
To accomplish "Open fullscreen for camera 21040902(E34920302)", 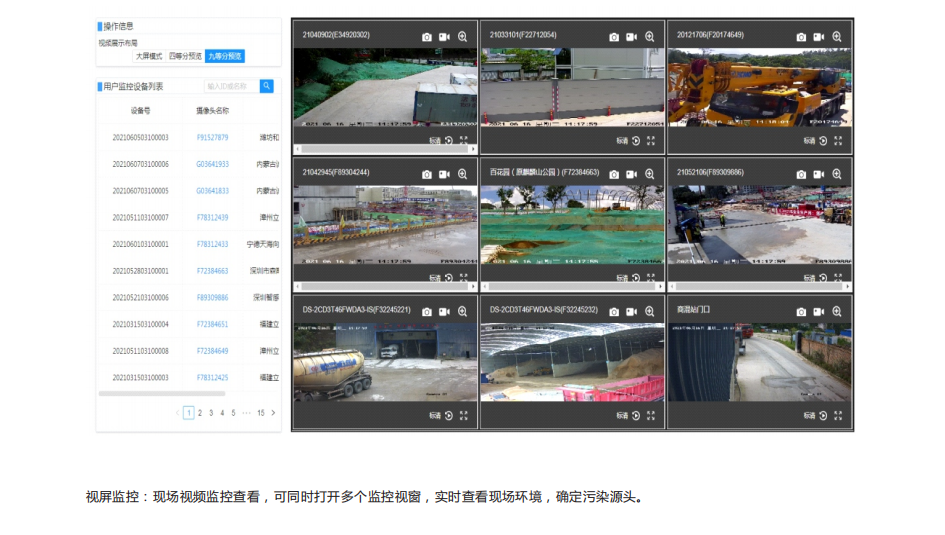I will 463,140.
